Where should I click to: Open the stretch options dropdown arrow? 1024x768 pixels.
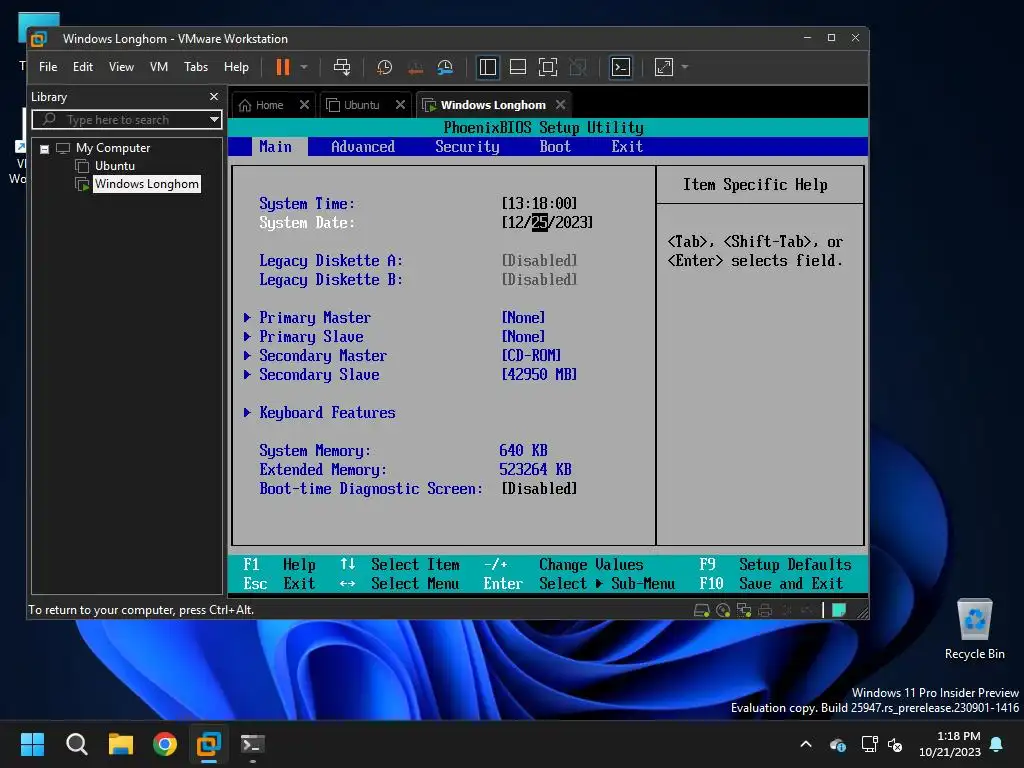684,67
